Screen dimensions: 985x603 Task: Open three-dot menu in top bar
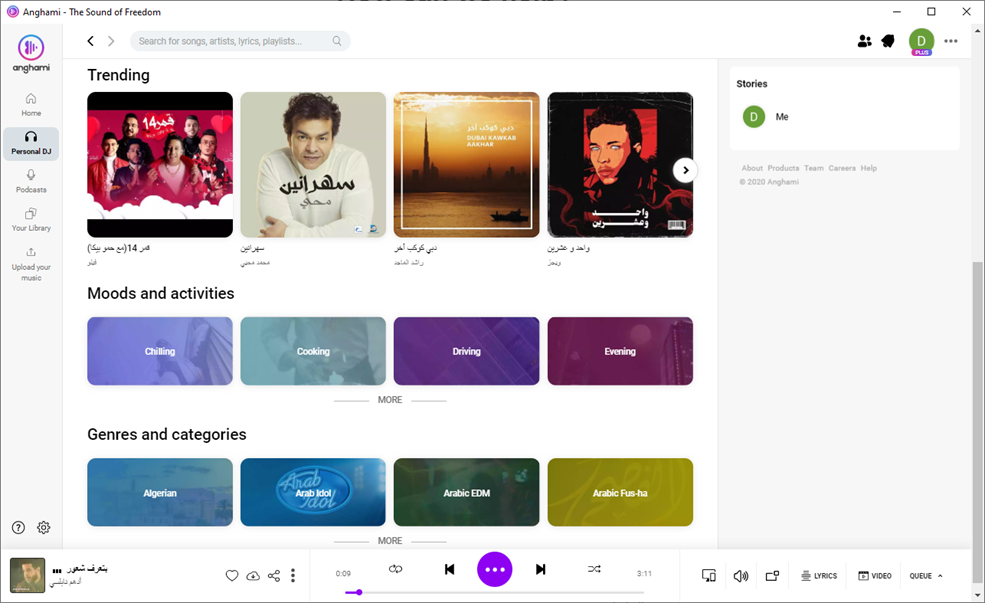click(950, 41)
